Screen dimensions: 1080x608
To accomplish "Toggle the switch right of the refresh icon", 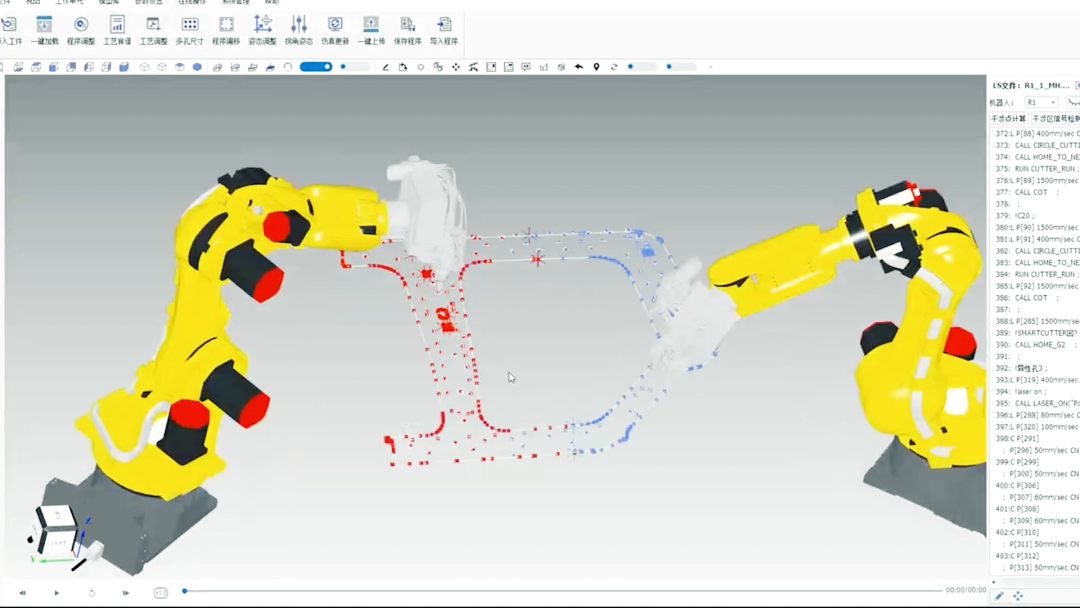I will pos(641,67).
